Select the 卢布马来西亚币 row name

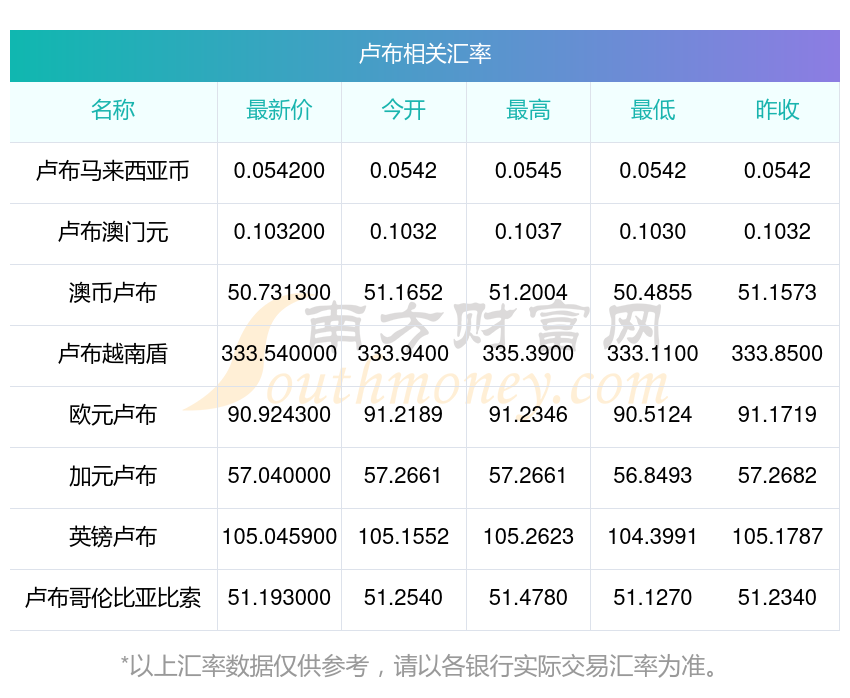(113, 171)
